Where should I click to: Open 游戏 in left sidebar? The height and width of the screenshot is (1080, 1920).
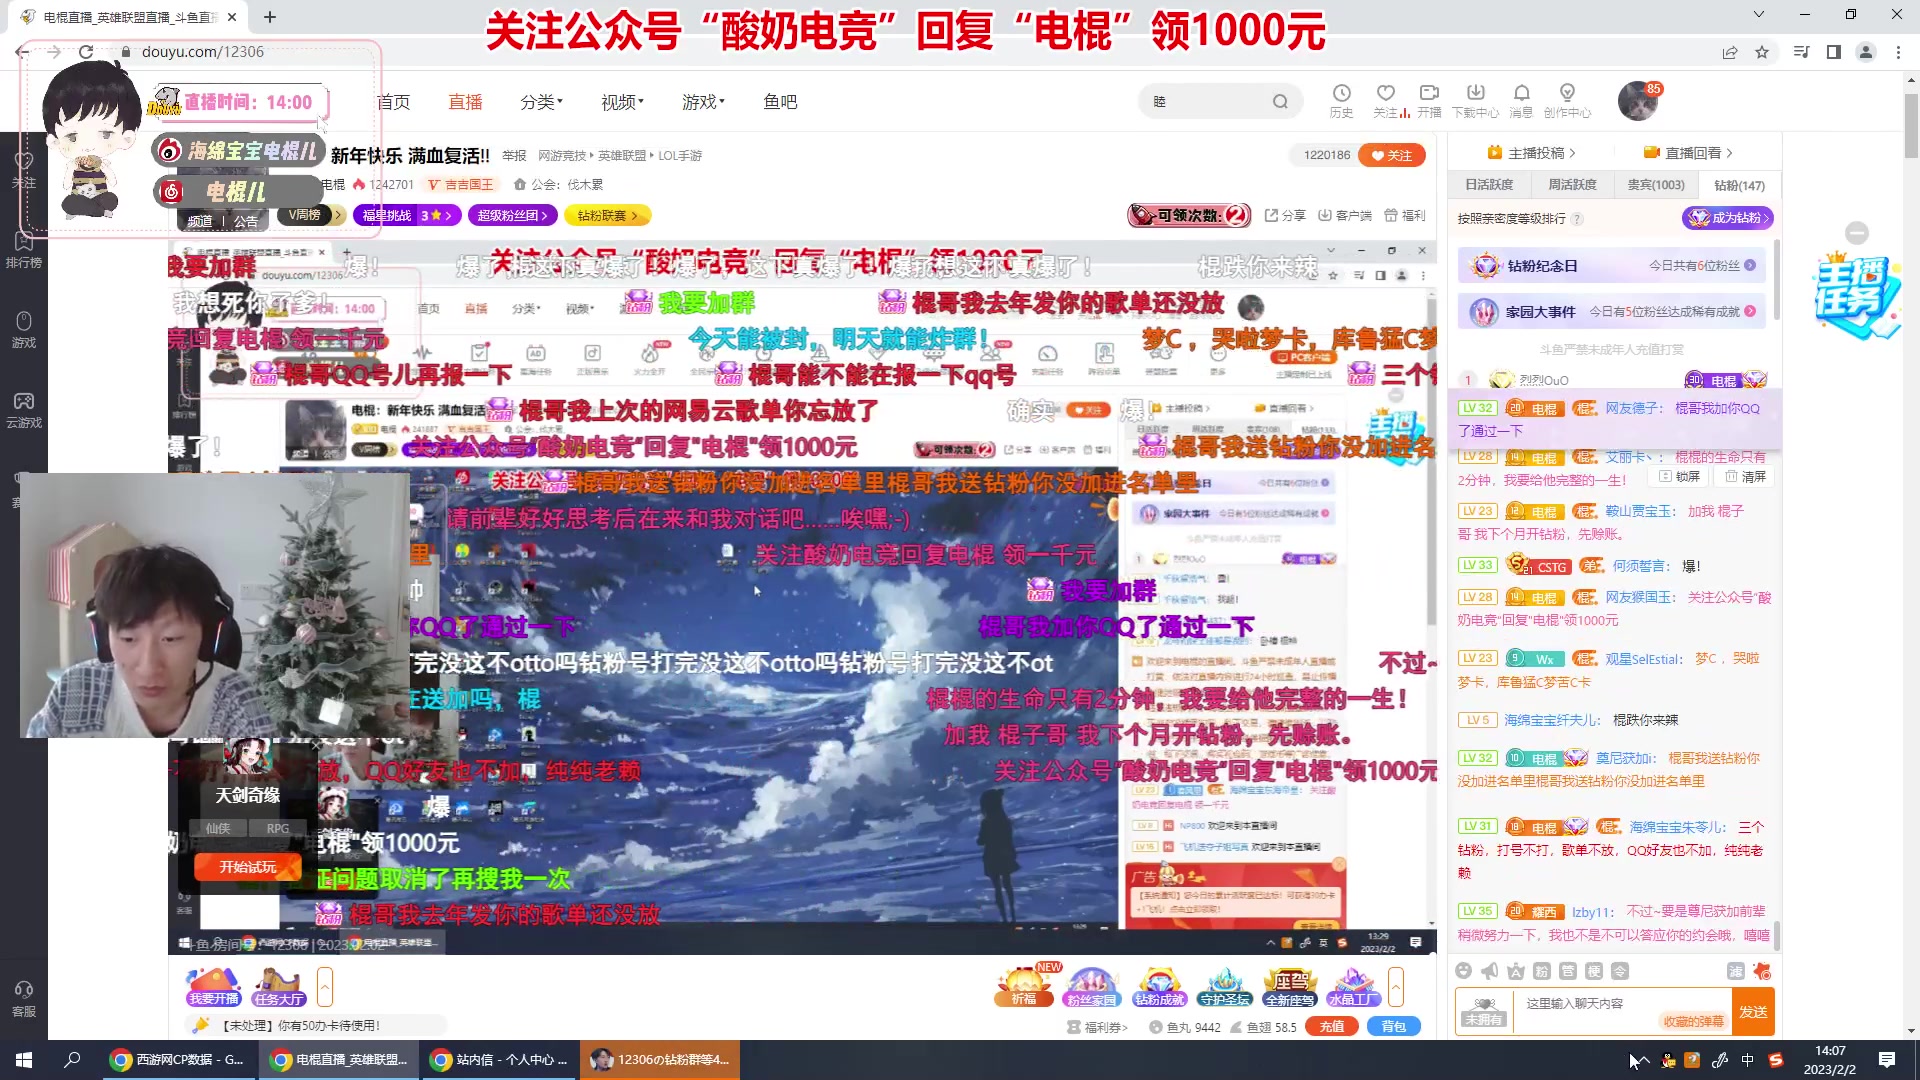[24, 330]
